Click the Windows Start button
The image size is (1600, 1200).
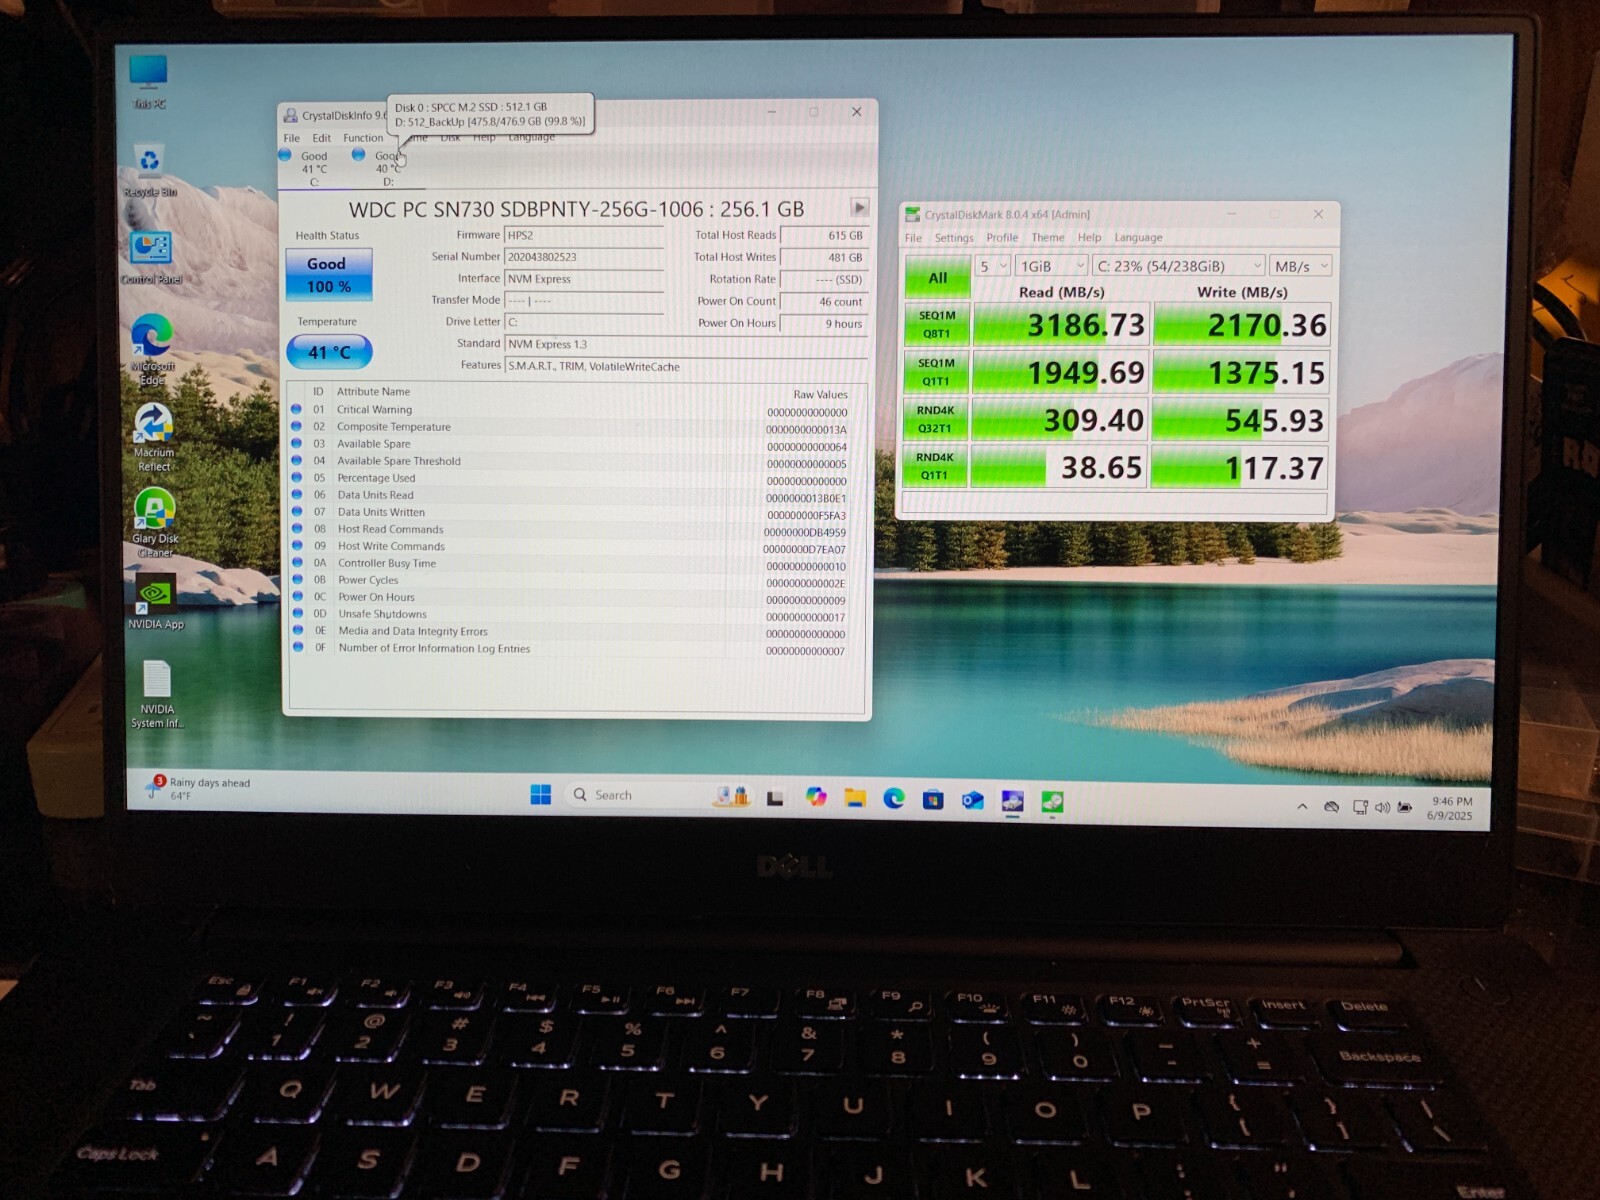(540, 795)
